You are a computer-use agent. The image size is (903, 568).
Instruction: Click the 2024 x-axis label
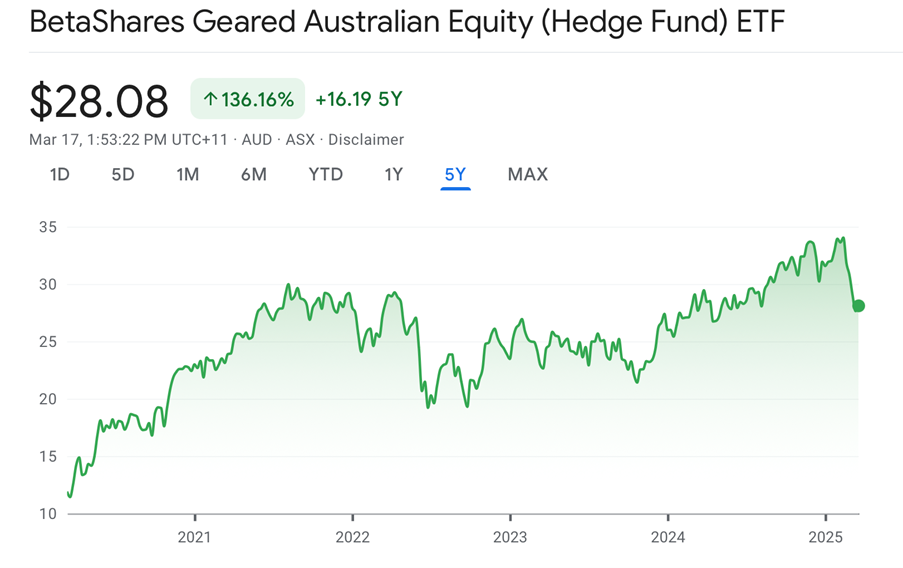click(668, 537)
